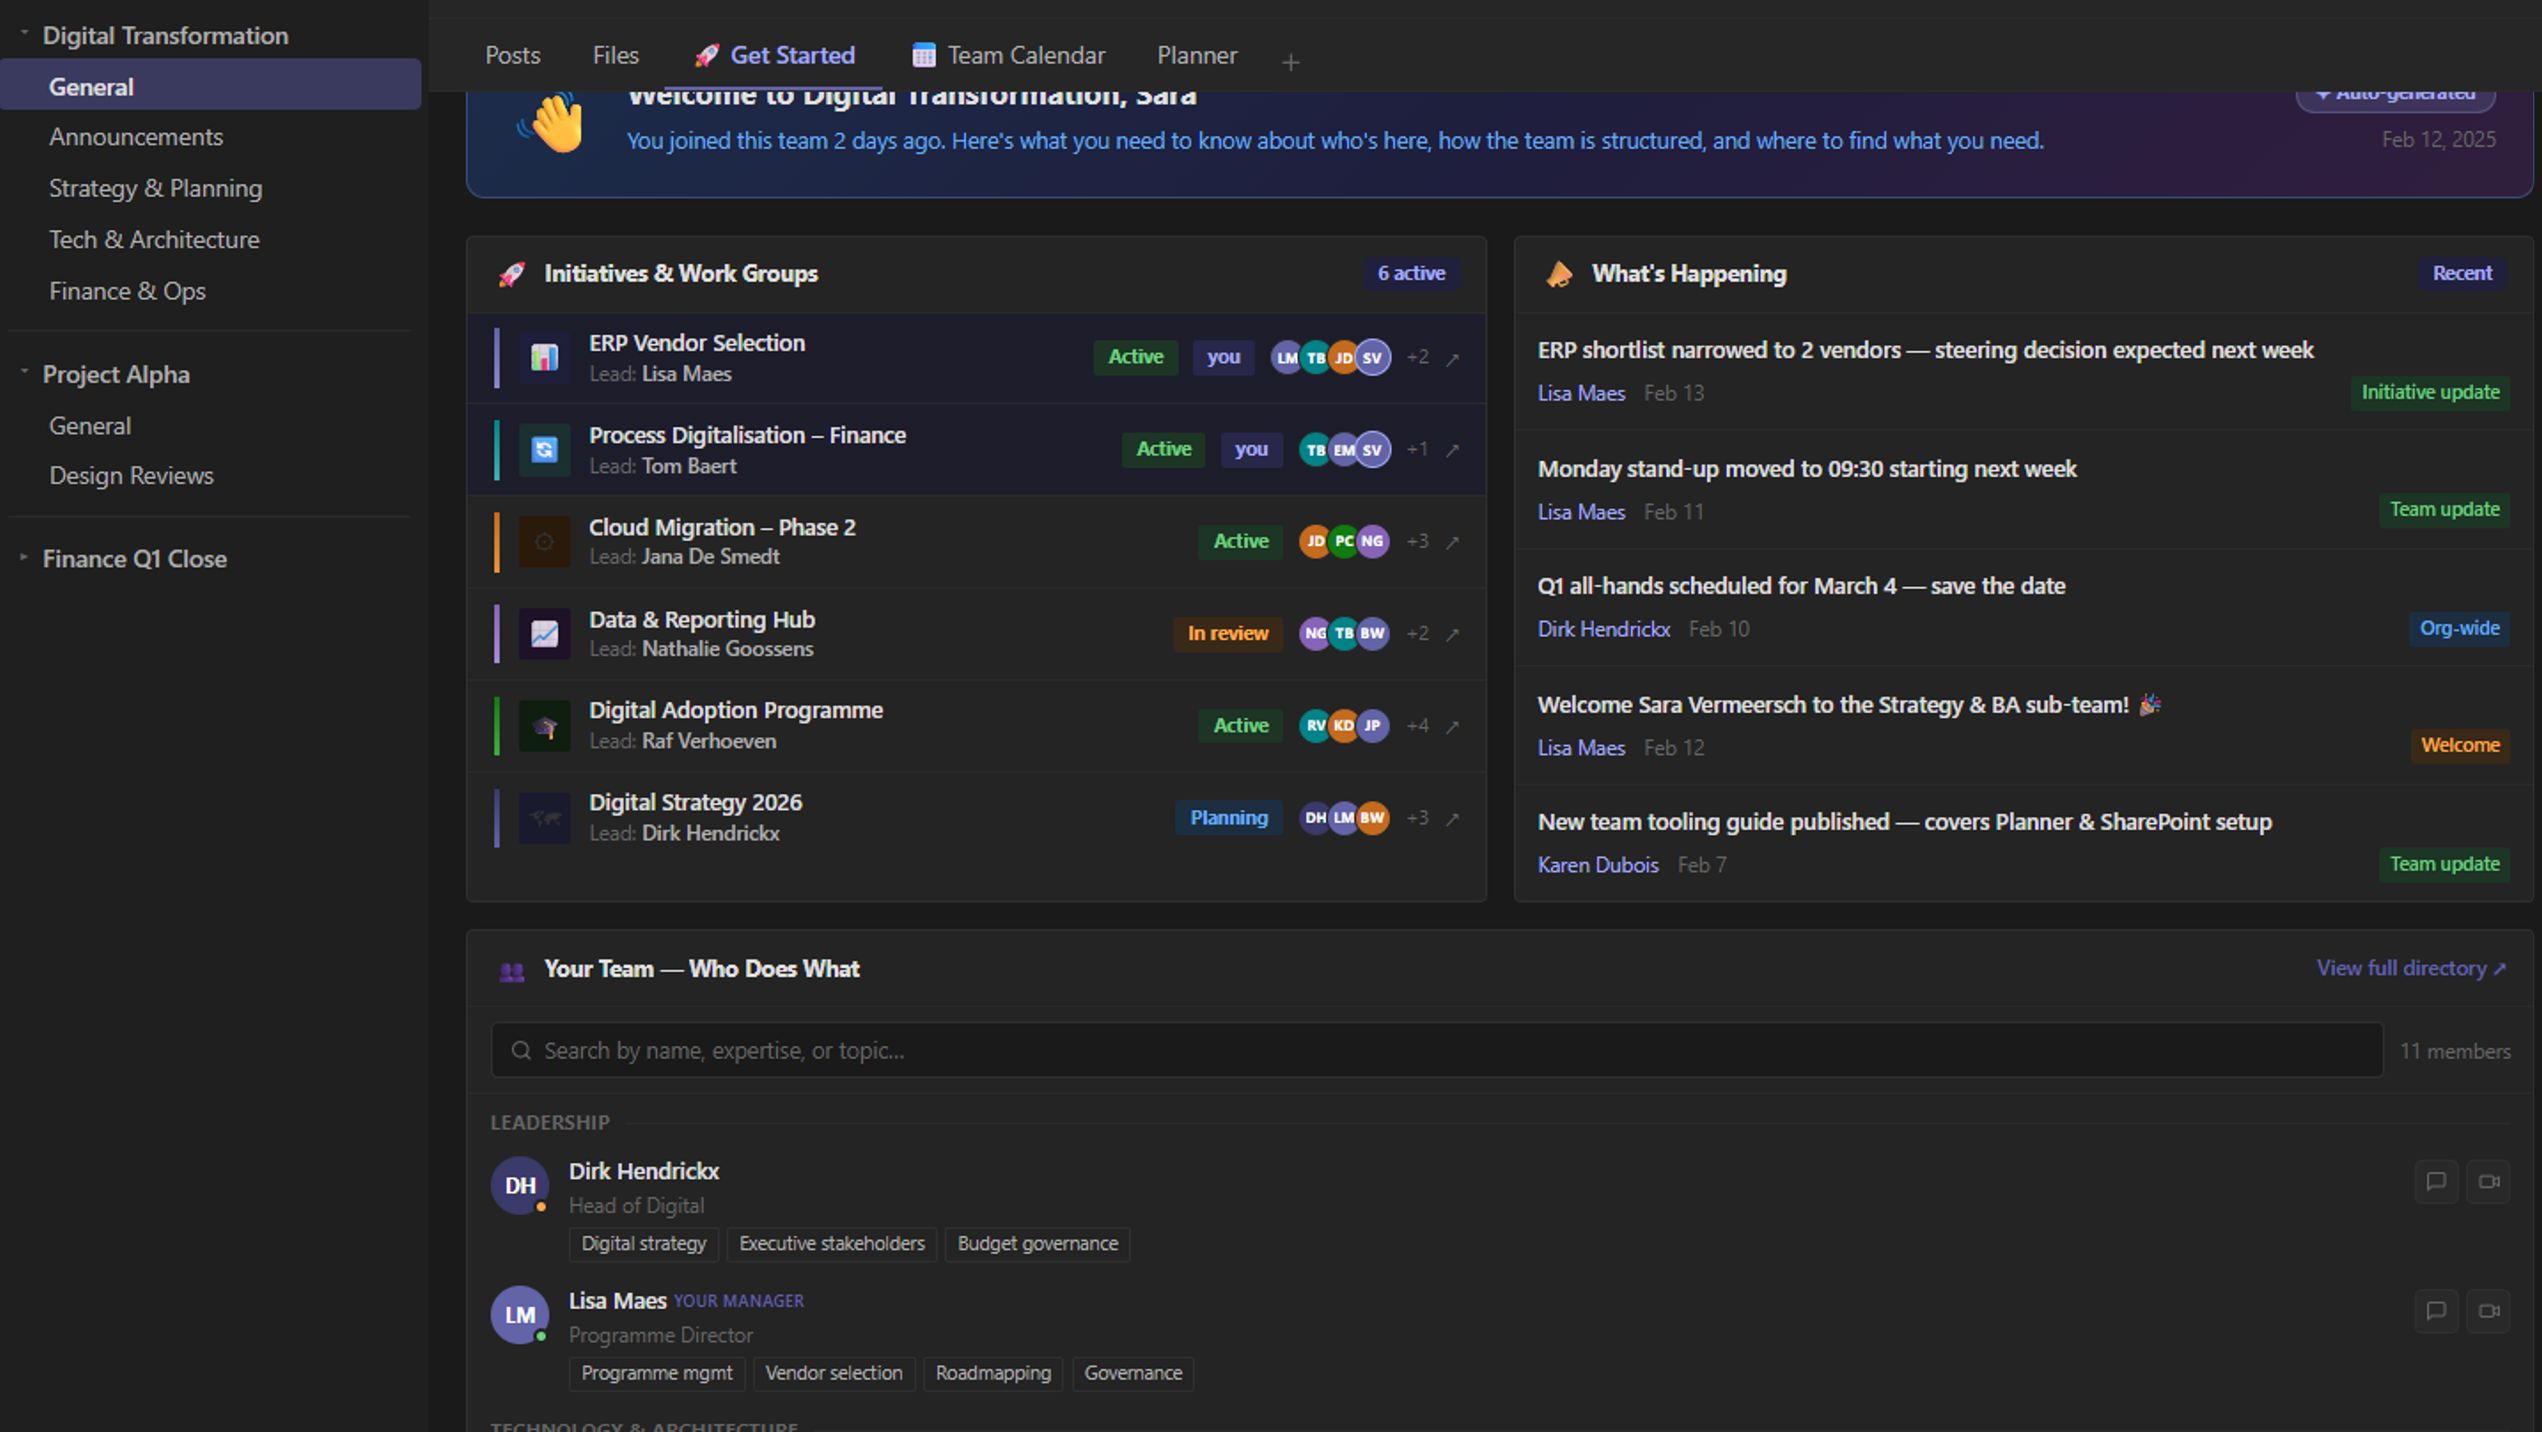Collapse the Digital Transformation team
This screenshot has height=1432, width=2542.
tap(24, 34)
